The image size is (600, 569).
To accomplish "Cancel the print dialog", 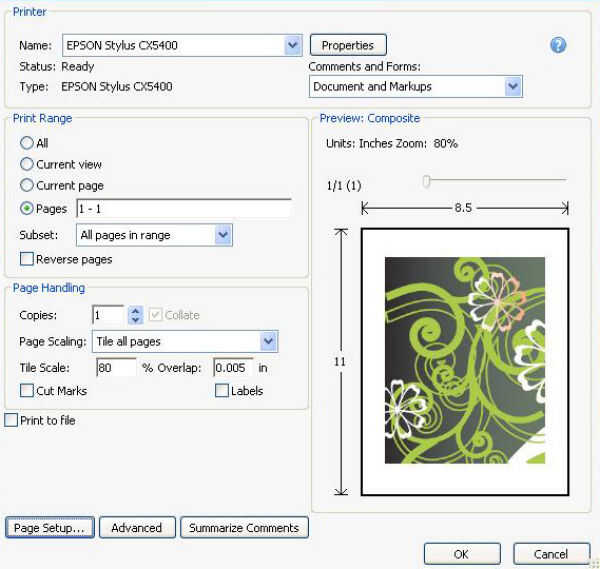I will [x=551, y=554].
